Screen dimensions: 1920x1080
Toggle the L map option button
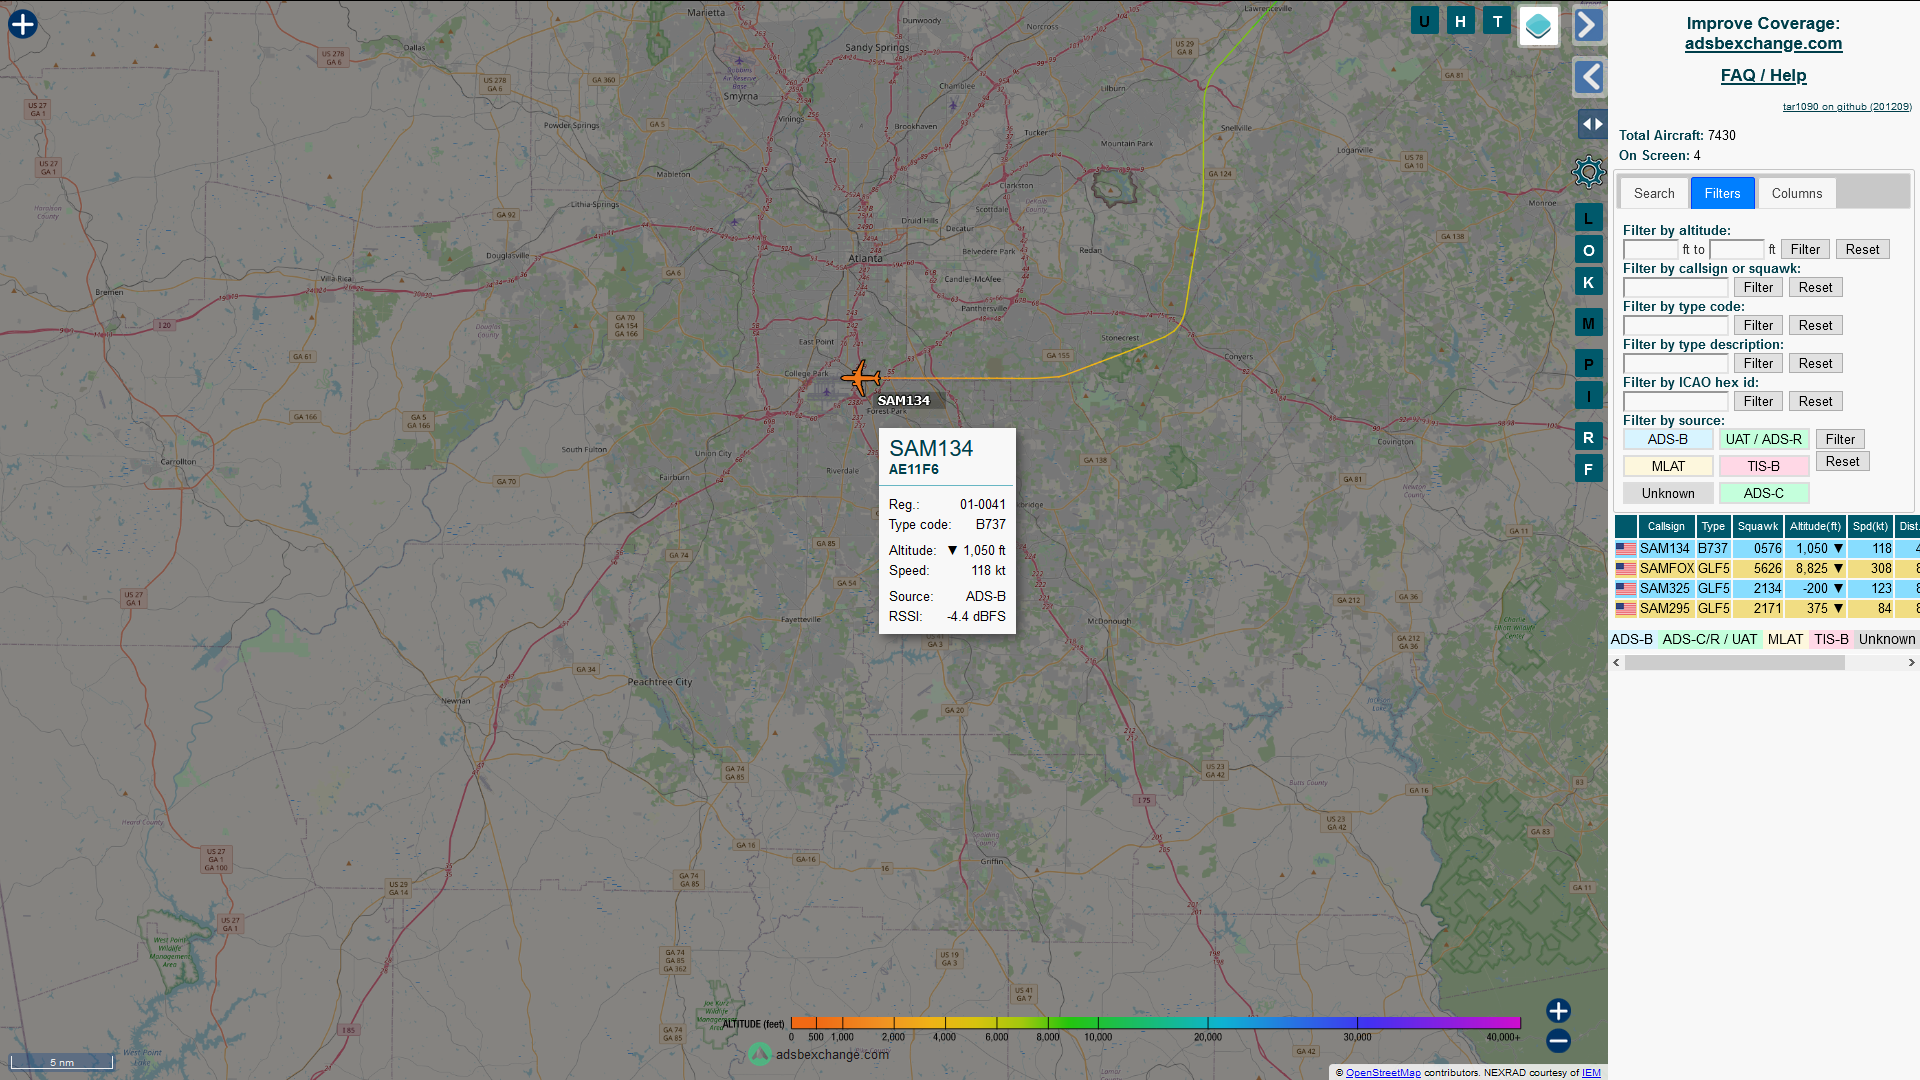click(x=1588, y=218)
